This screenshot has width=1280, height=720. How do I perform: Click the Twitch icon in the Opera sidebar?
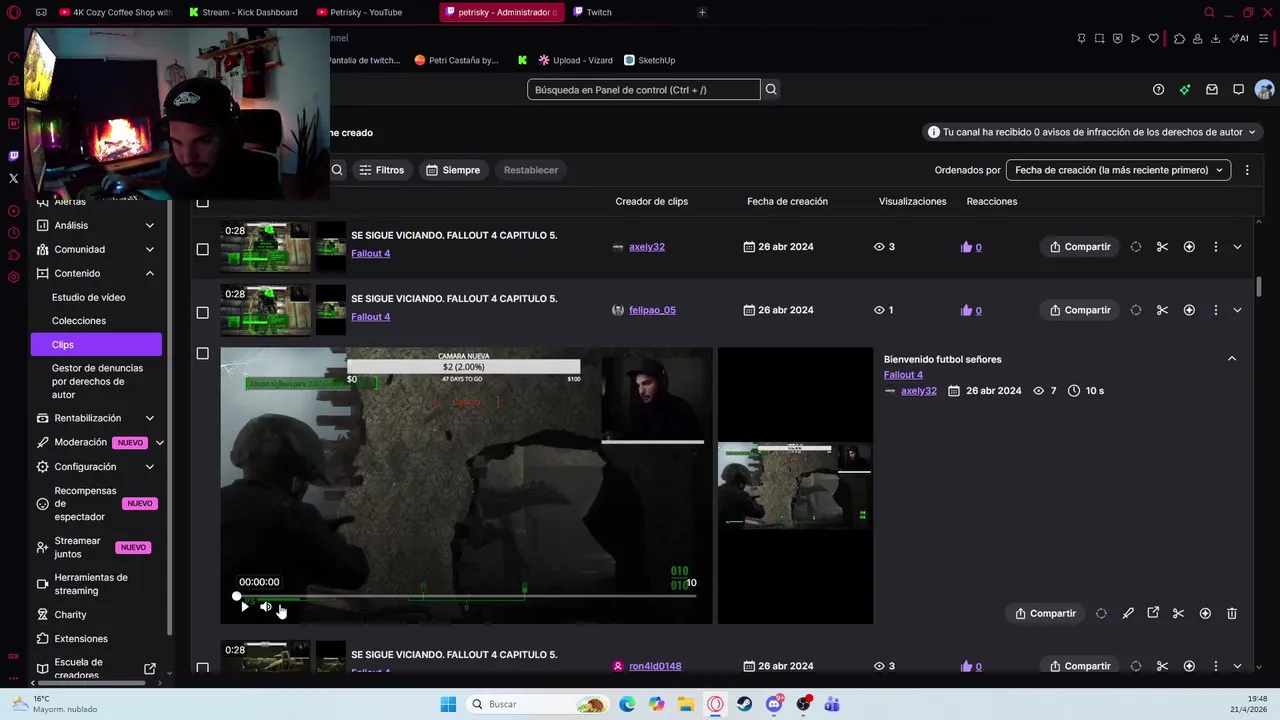(x=13, y=156)
